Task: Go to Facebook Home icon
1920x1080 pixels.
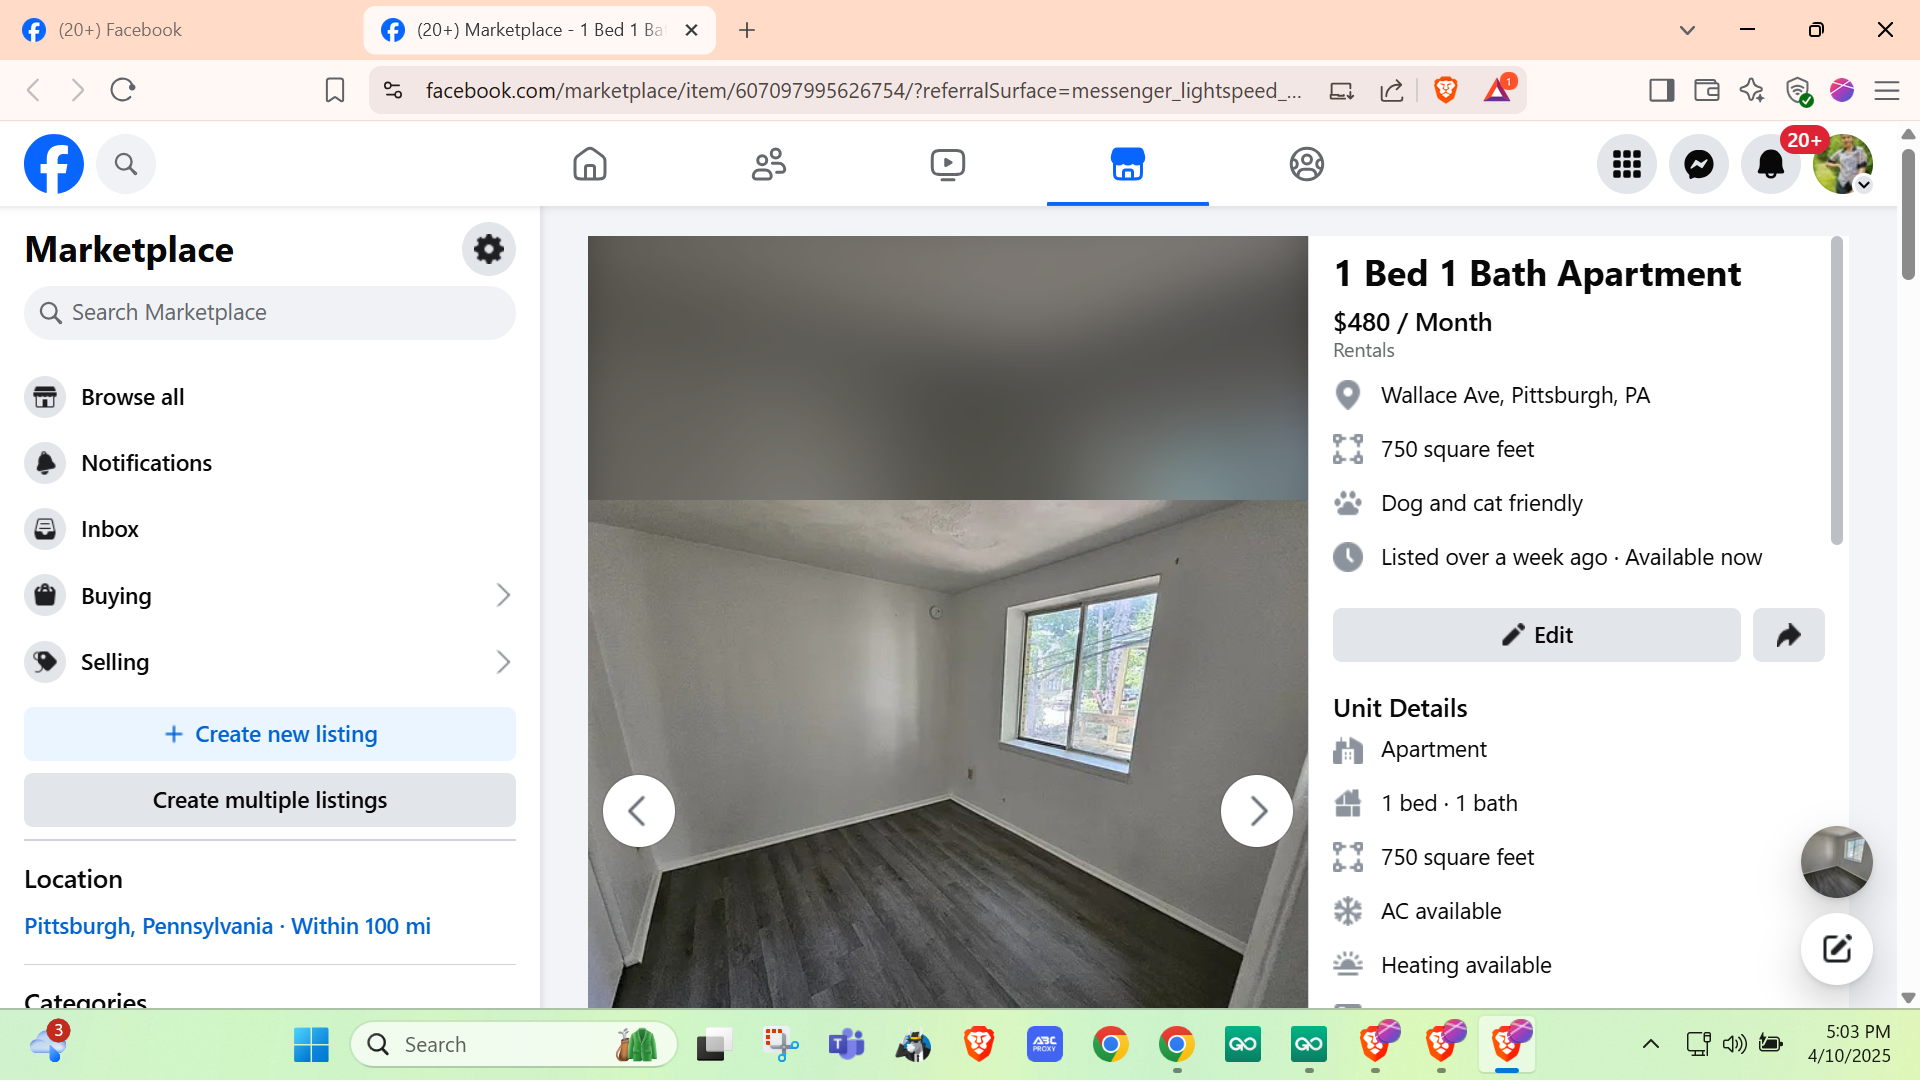Action: 589,164
